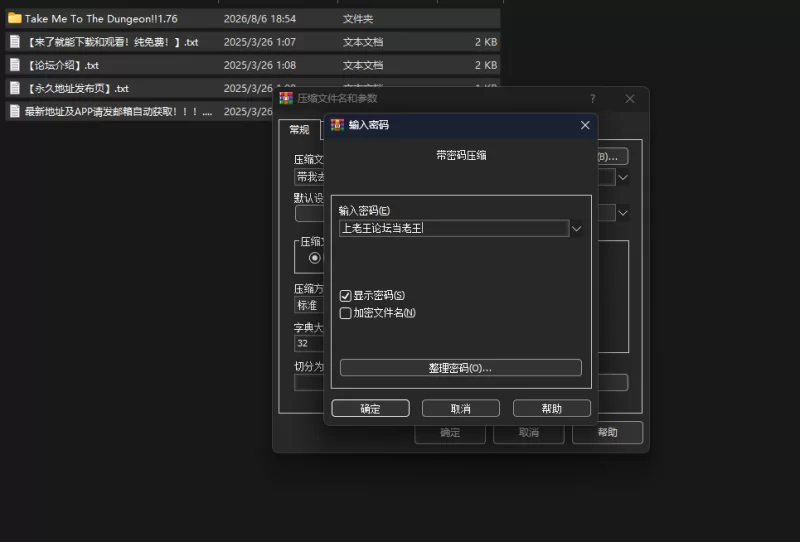Click the 文件夹 type cell
Viewport: 800px width, 542px height.
coord(358,19)
